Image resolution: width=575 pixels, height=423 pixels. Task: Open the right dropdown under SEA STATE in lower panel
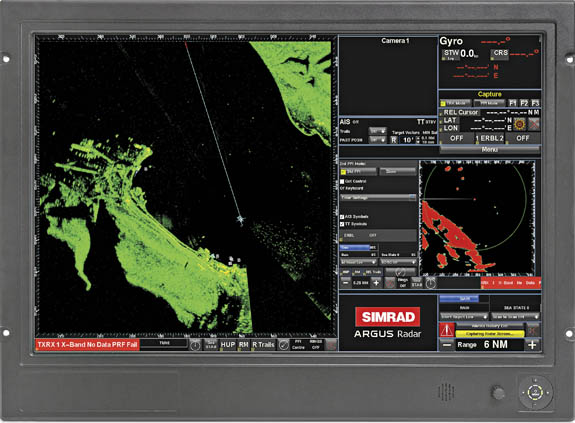tap(515, 317)
